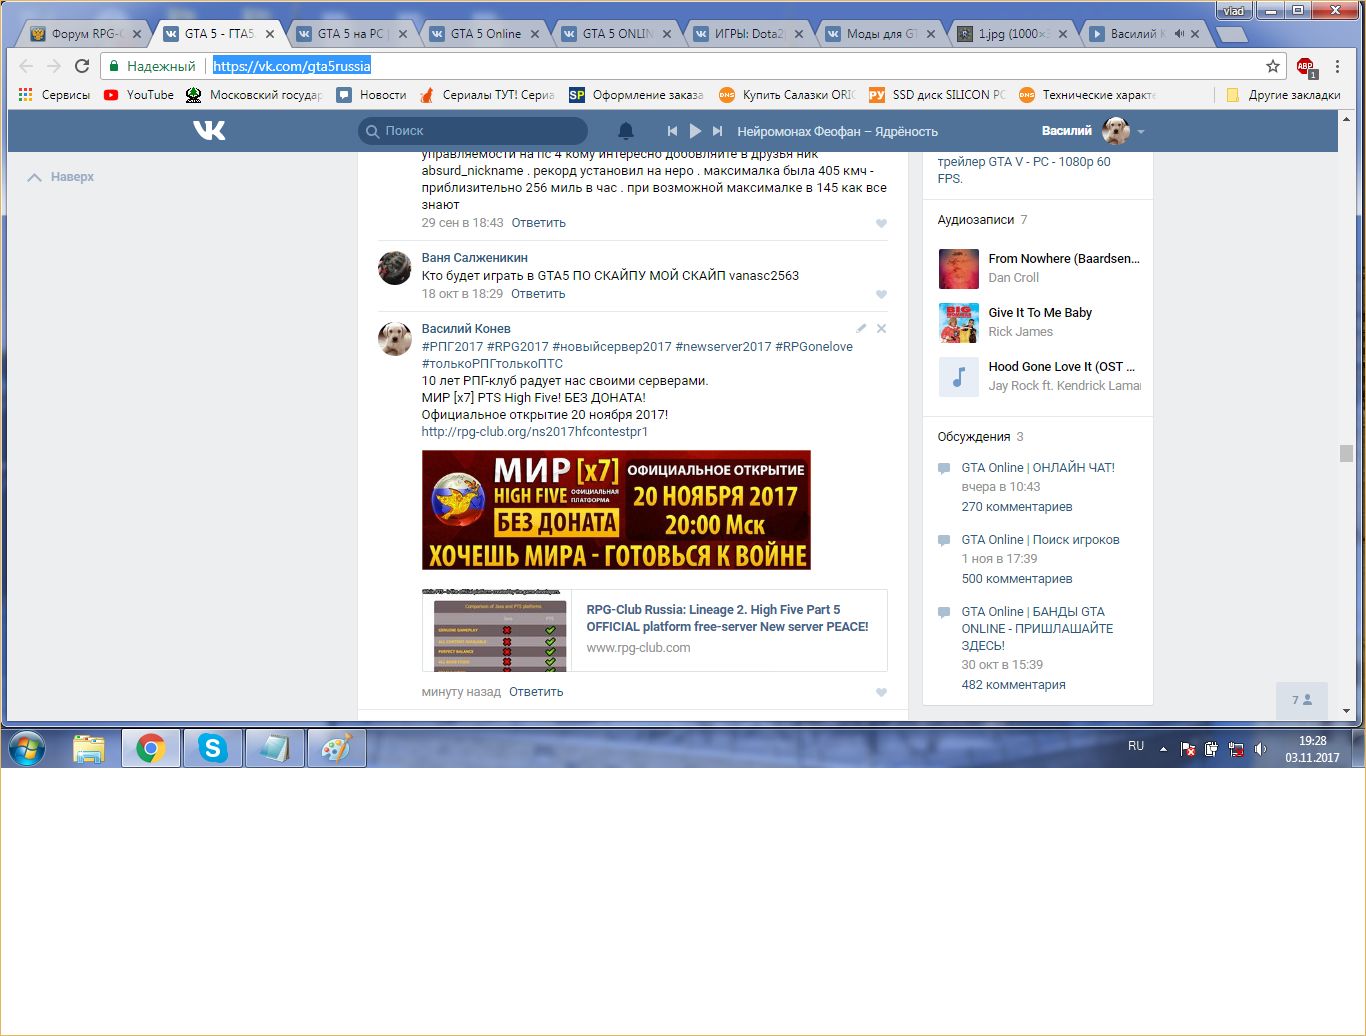1366x1036 pixels.
Task: Play Hood Gone Love It audio note icon
Action: (958, 377)
